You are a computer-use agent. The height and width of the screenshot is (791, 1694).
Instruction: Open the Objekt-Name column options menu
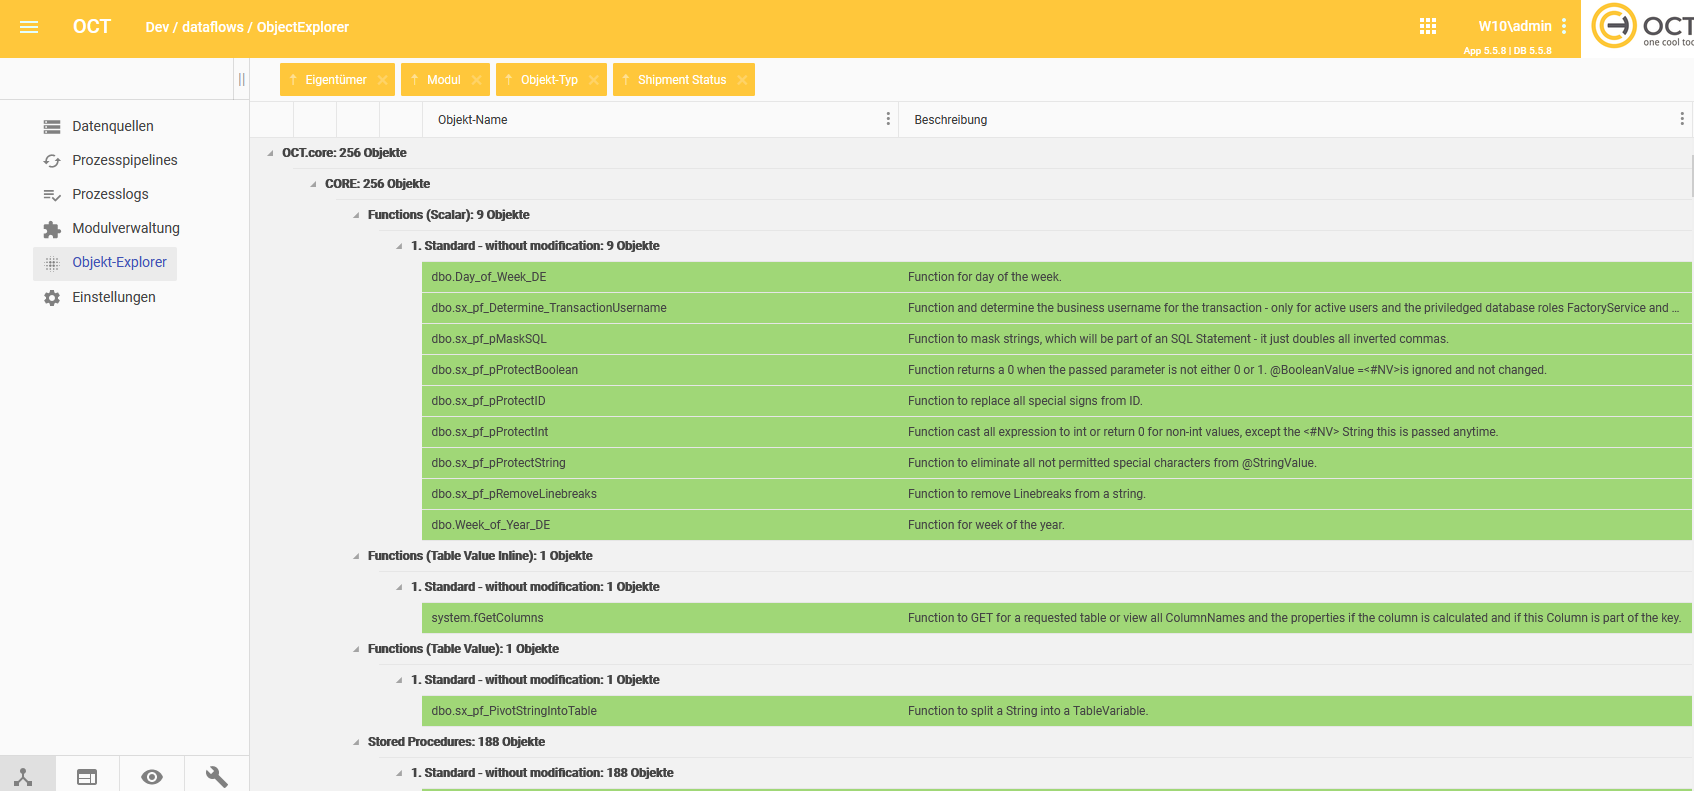pyautogui.click(x=888, y=119)
